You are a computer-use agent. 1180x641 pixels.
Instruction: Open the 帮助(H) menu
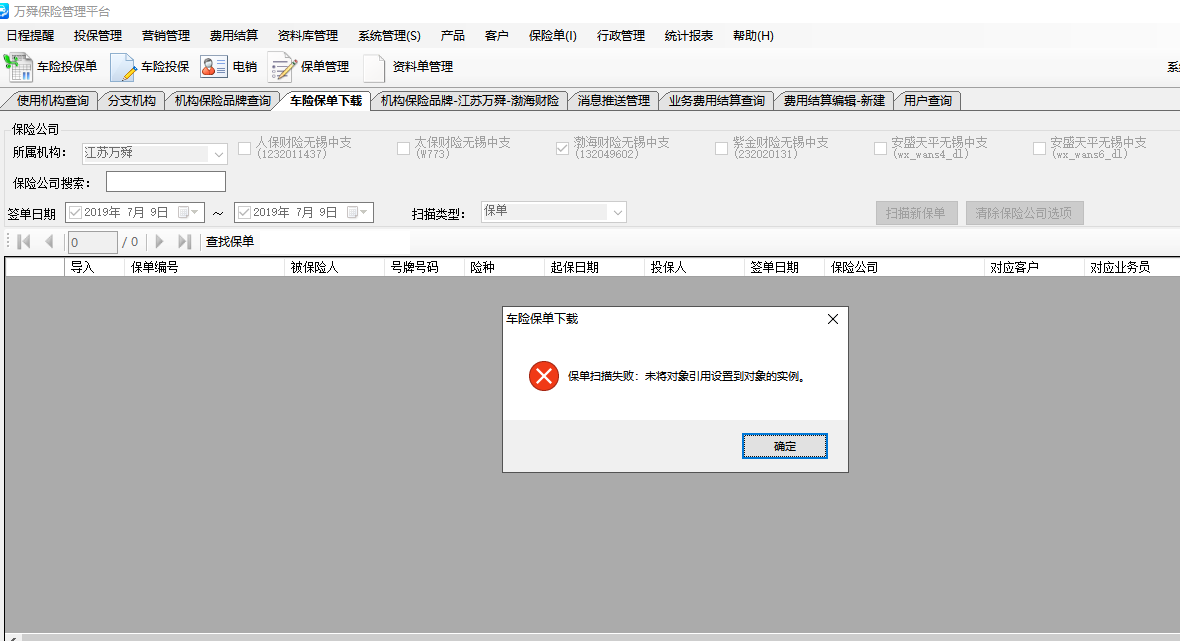click(753, 35)
